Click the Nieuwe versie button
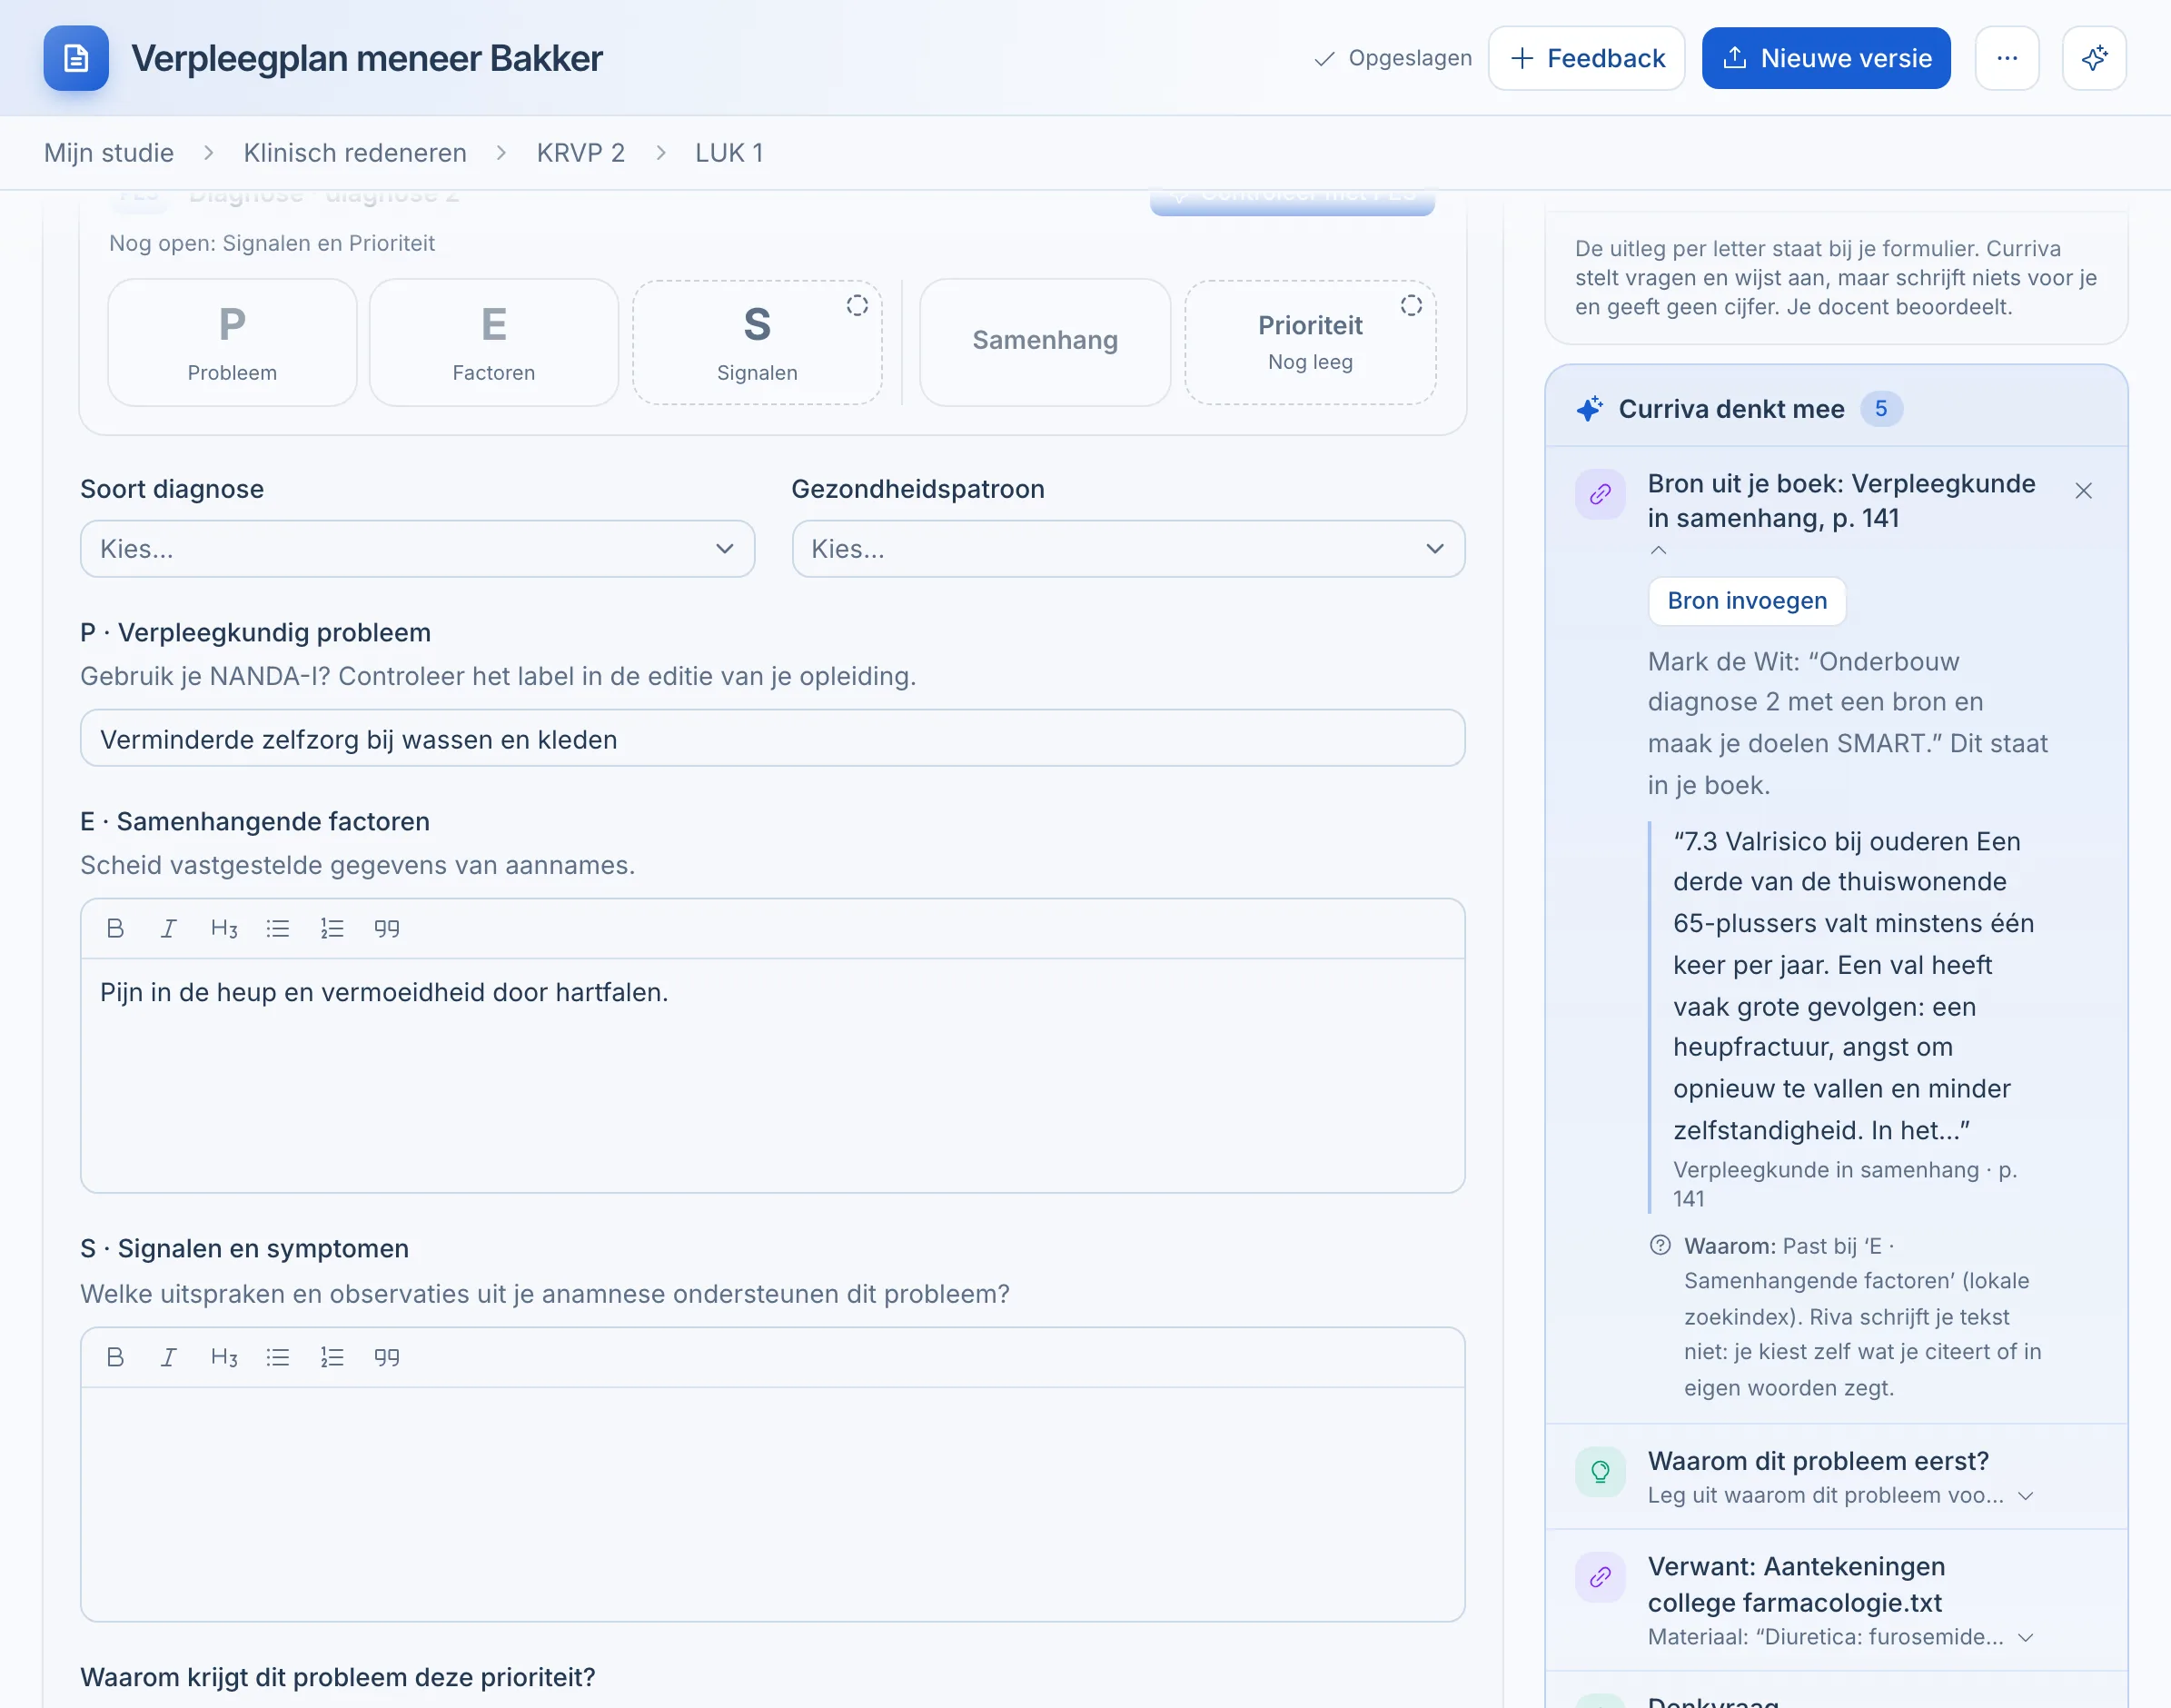The height and width of the screenshot is (1708, 2171). click(x=1826, y=58)
